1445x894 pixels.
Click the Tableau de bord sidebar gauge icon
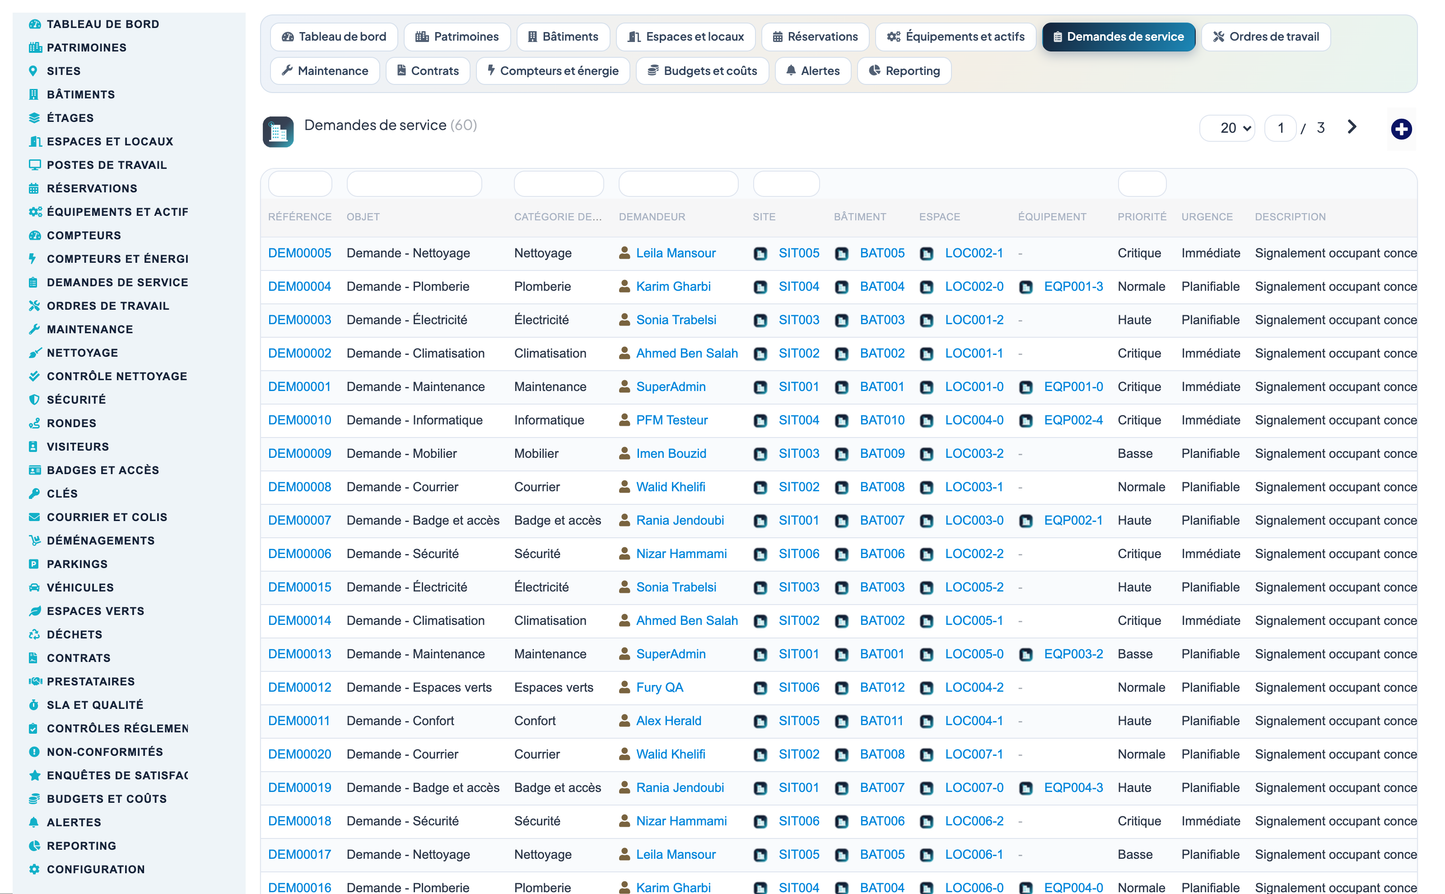tap(35, 24)
